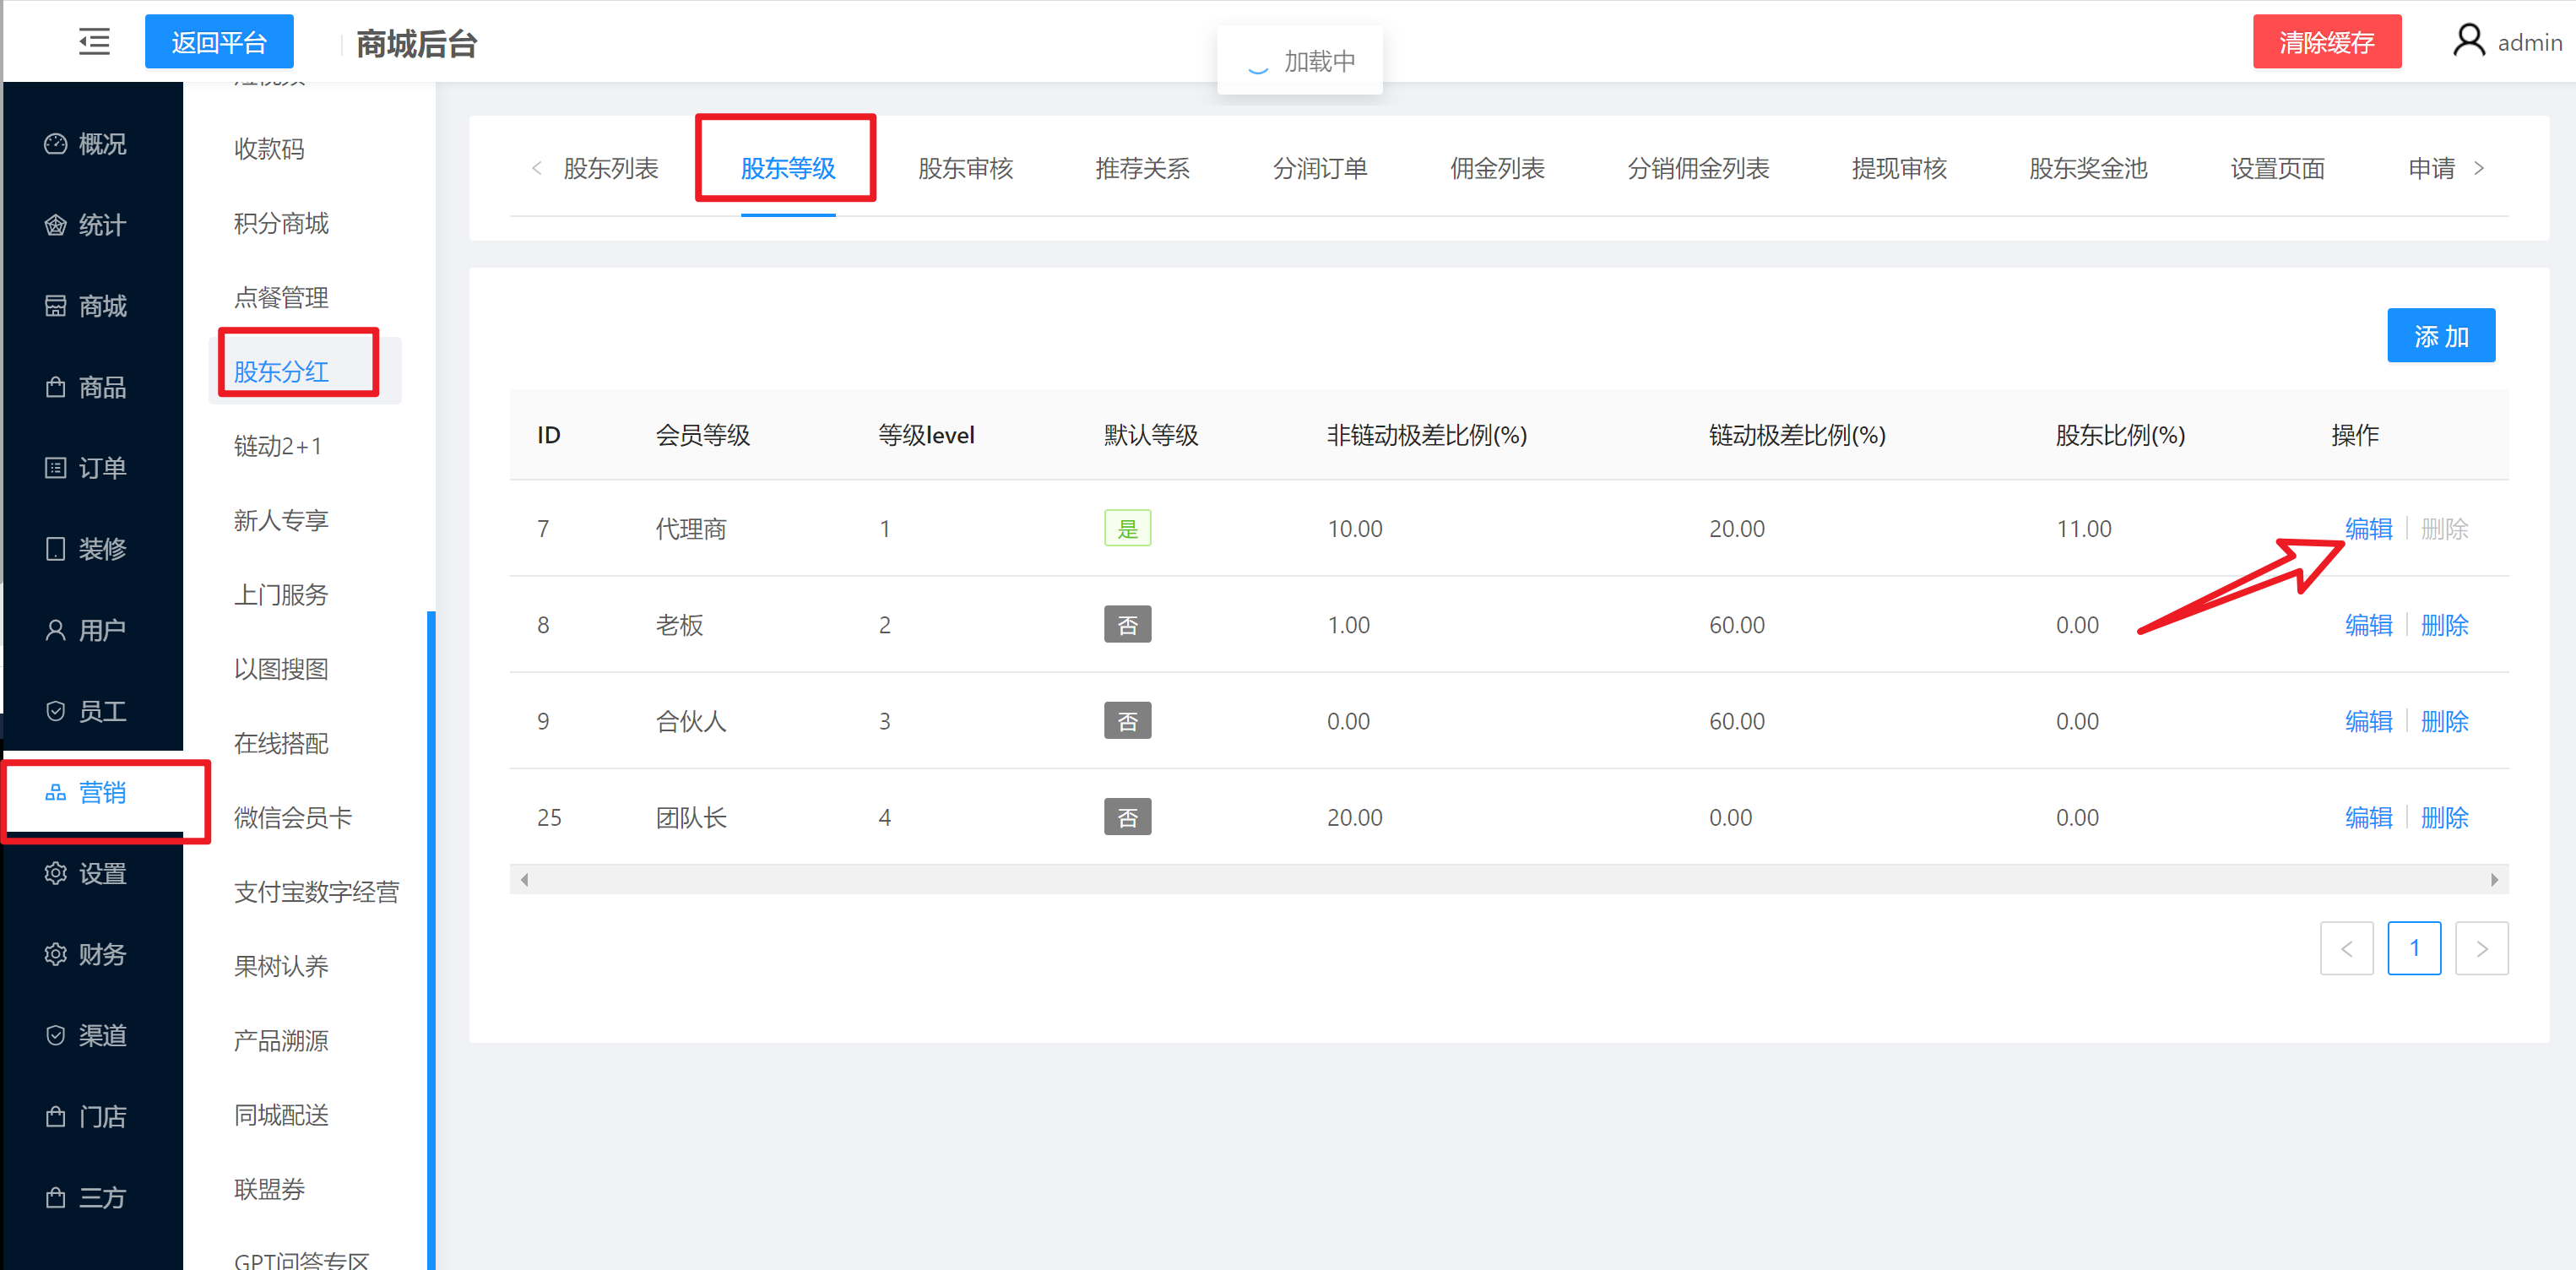Open 以图搜图 in the submenu
This screenshot has height=1270, width=2576.
(x=281, y=669)
